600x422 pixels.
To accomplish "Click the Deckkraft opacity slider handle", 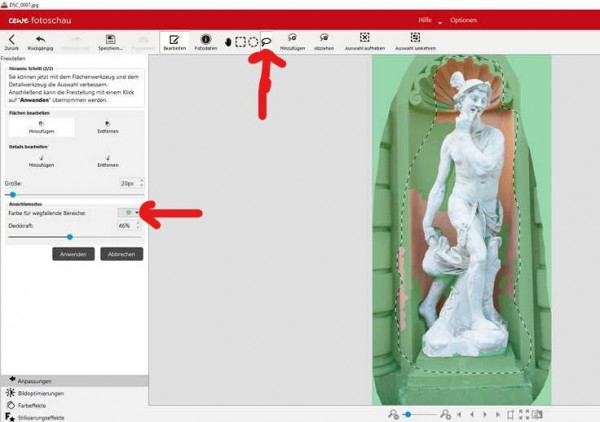I will (x=70, y=237).
